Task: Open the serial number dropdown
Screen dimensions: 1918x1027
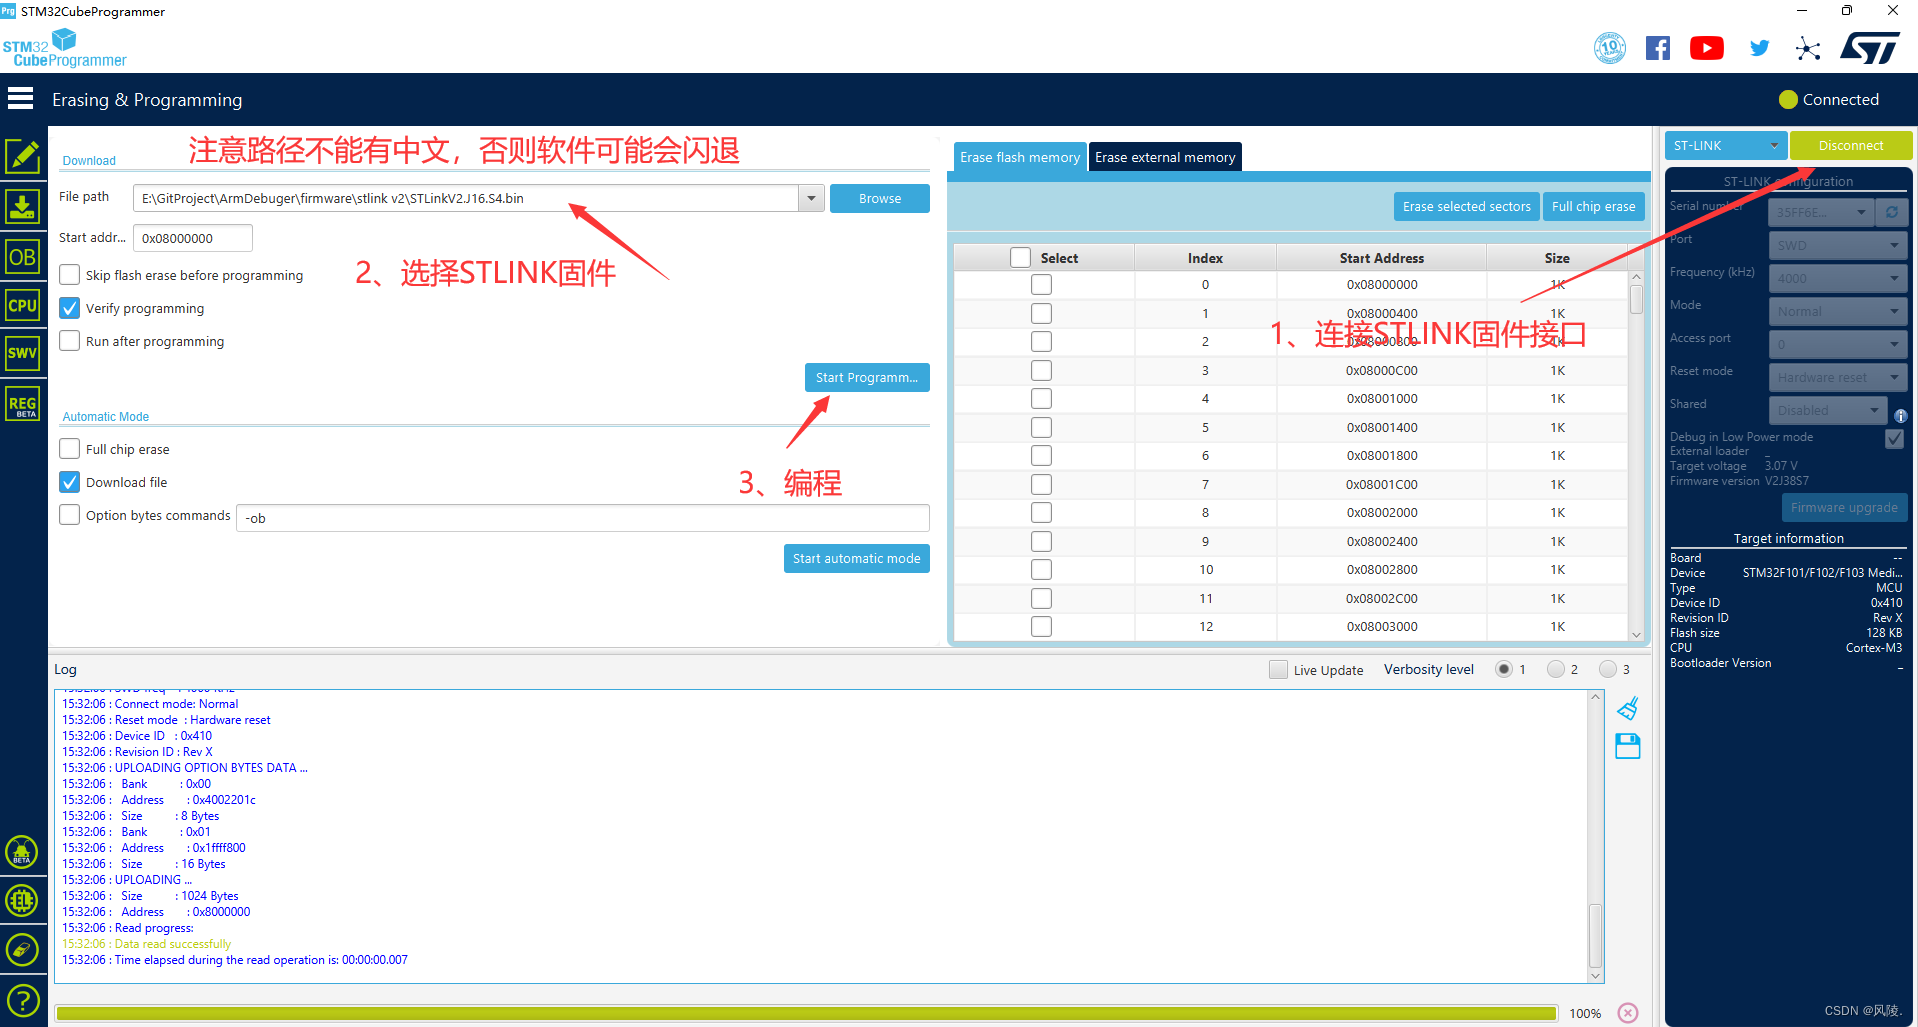Action: pyautogui.click(x=1819, y=212)
